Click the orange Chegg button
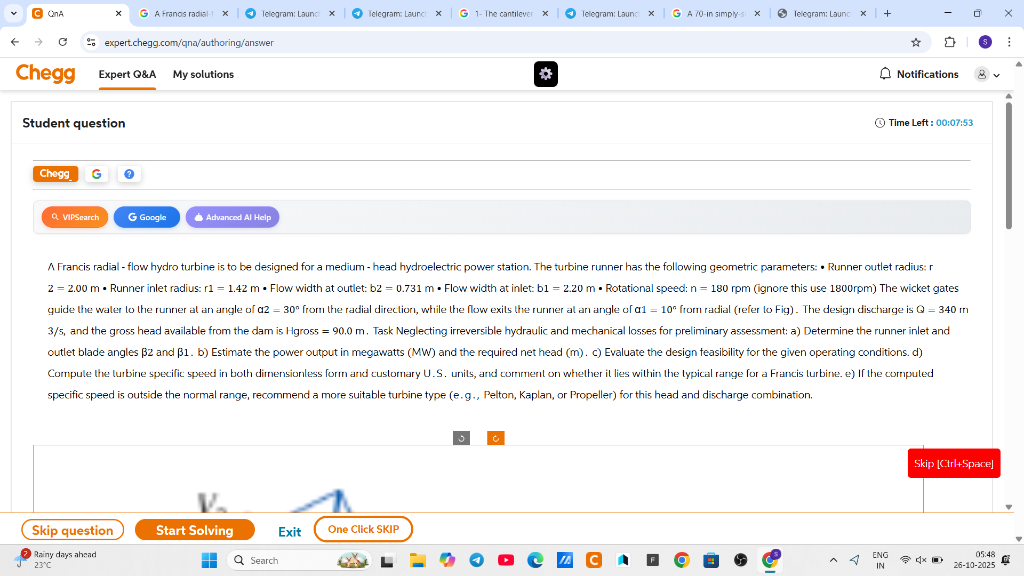This screenshot has height=576, width=1024. (56, 174)
